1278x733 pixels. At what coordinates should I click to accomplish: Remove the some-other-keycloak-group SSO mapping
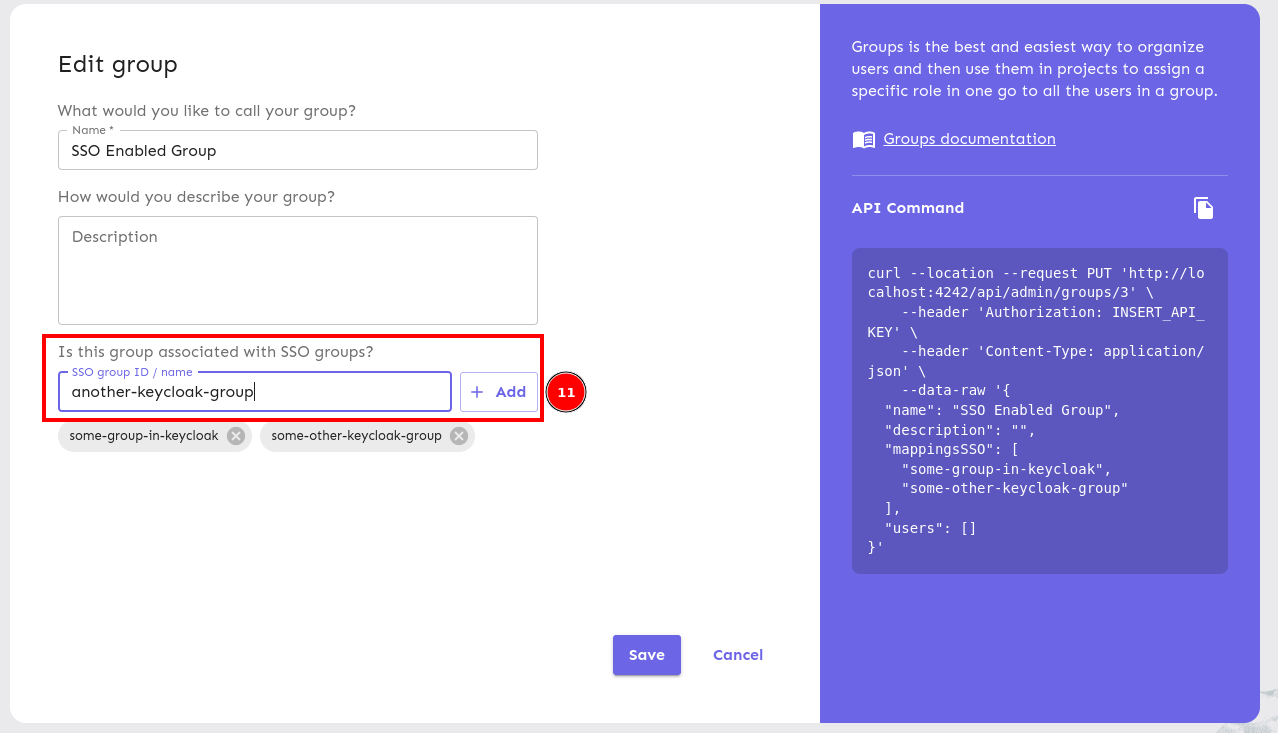click(457, 435)
